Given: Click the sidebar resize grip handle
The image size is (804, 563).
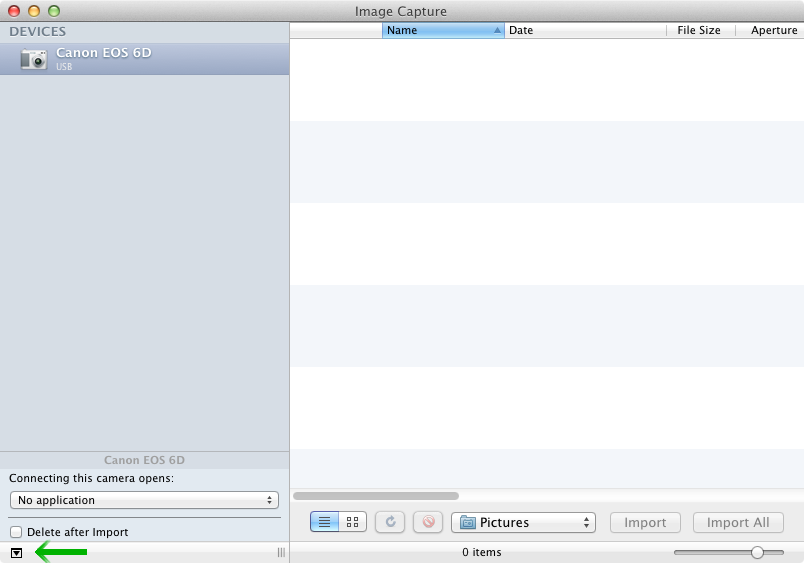Looking at the screenshot, I should pyautogui.click(x=281, y=552).
